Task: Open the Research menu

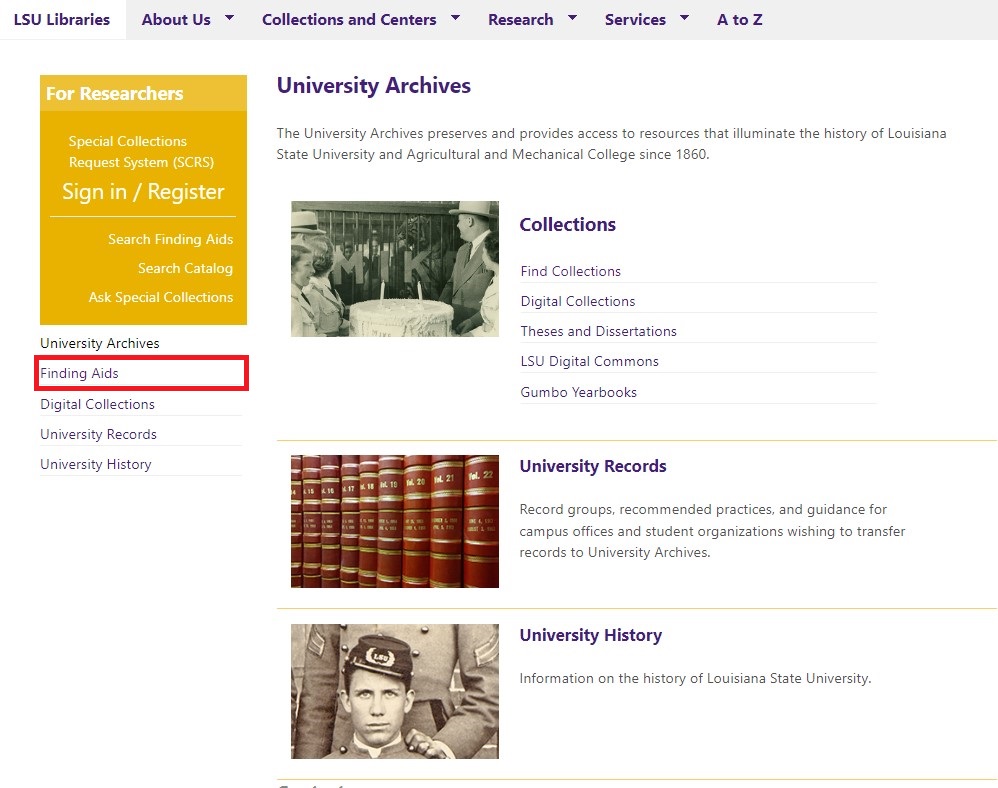Action: coord(521,20)
